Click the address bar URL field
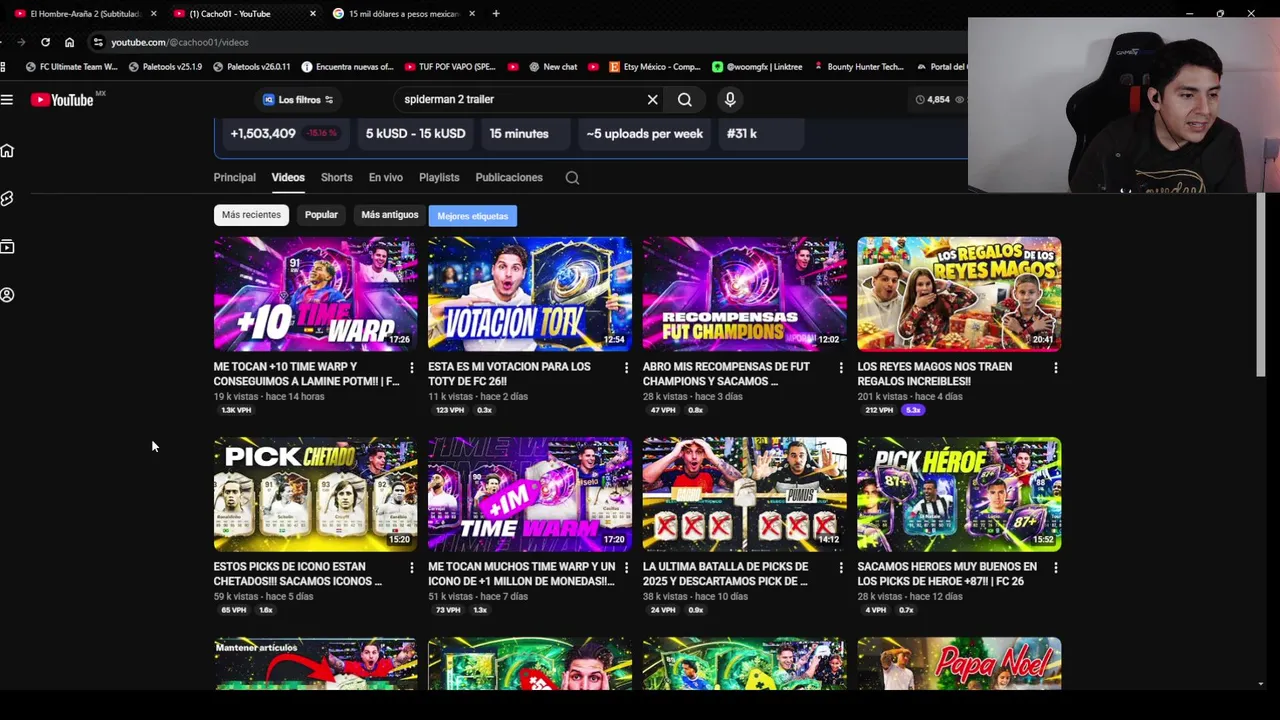Image resolution: width=1280 pixels, height=720 pixels. tap(530, 42)
